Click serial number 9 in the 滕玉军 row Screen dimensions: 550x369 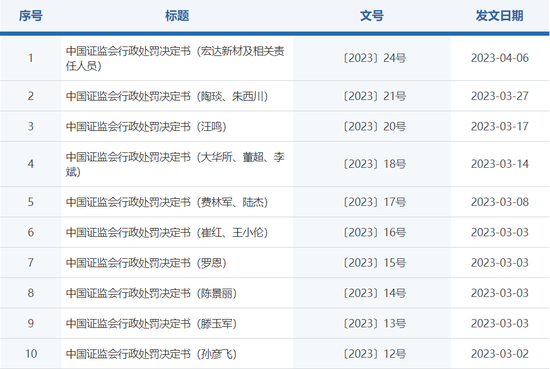pyautogui.click(x=31, y=323)
